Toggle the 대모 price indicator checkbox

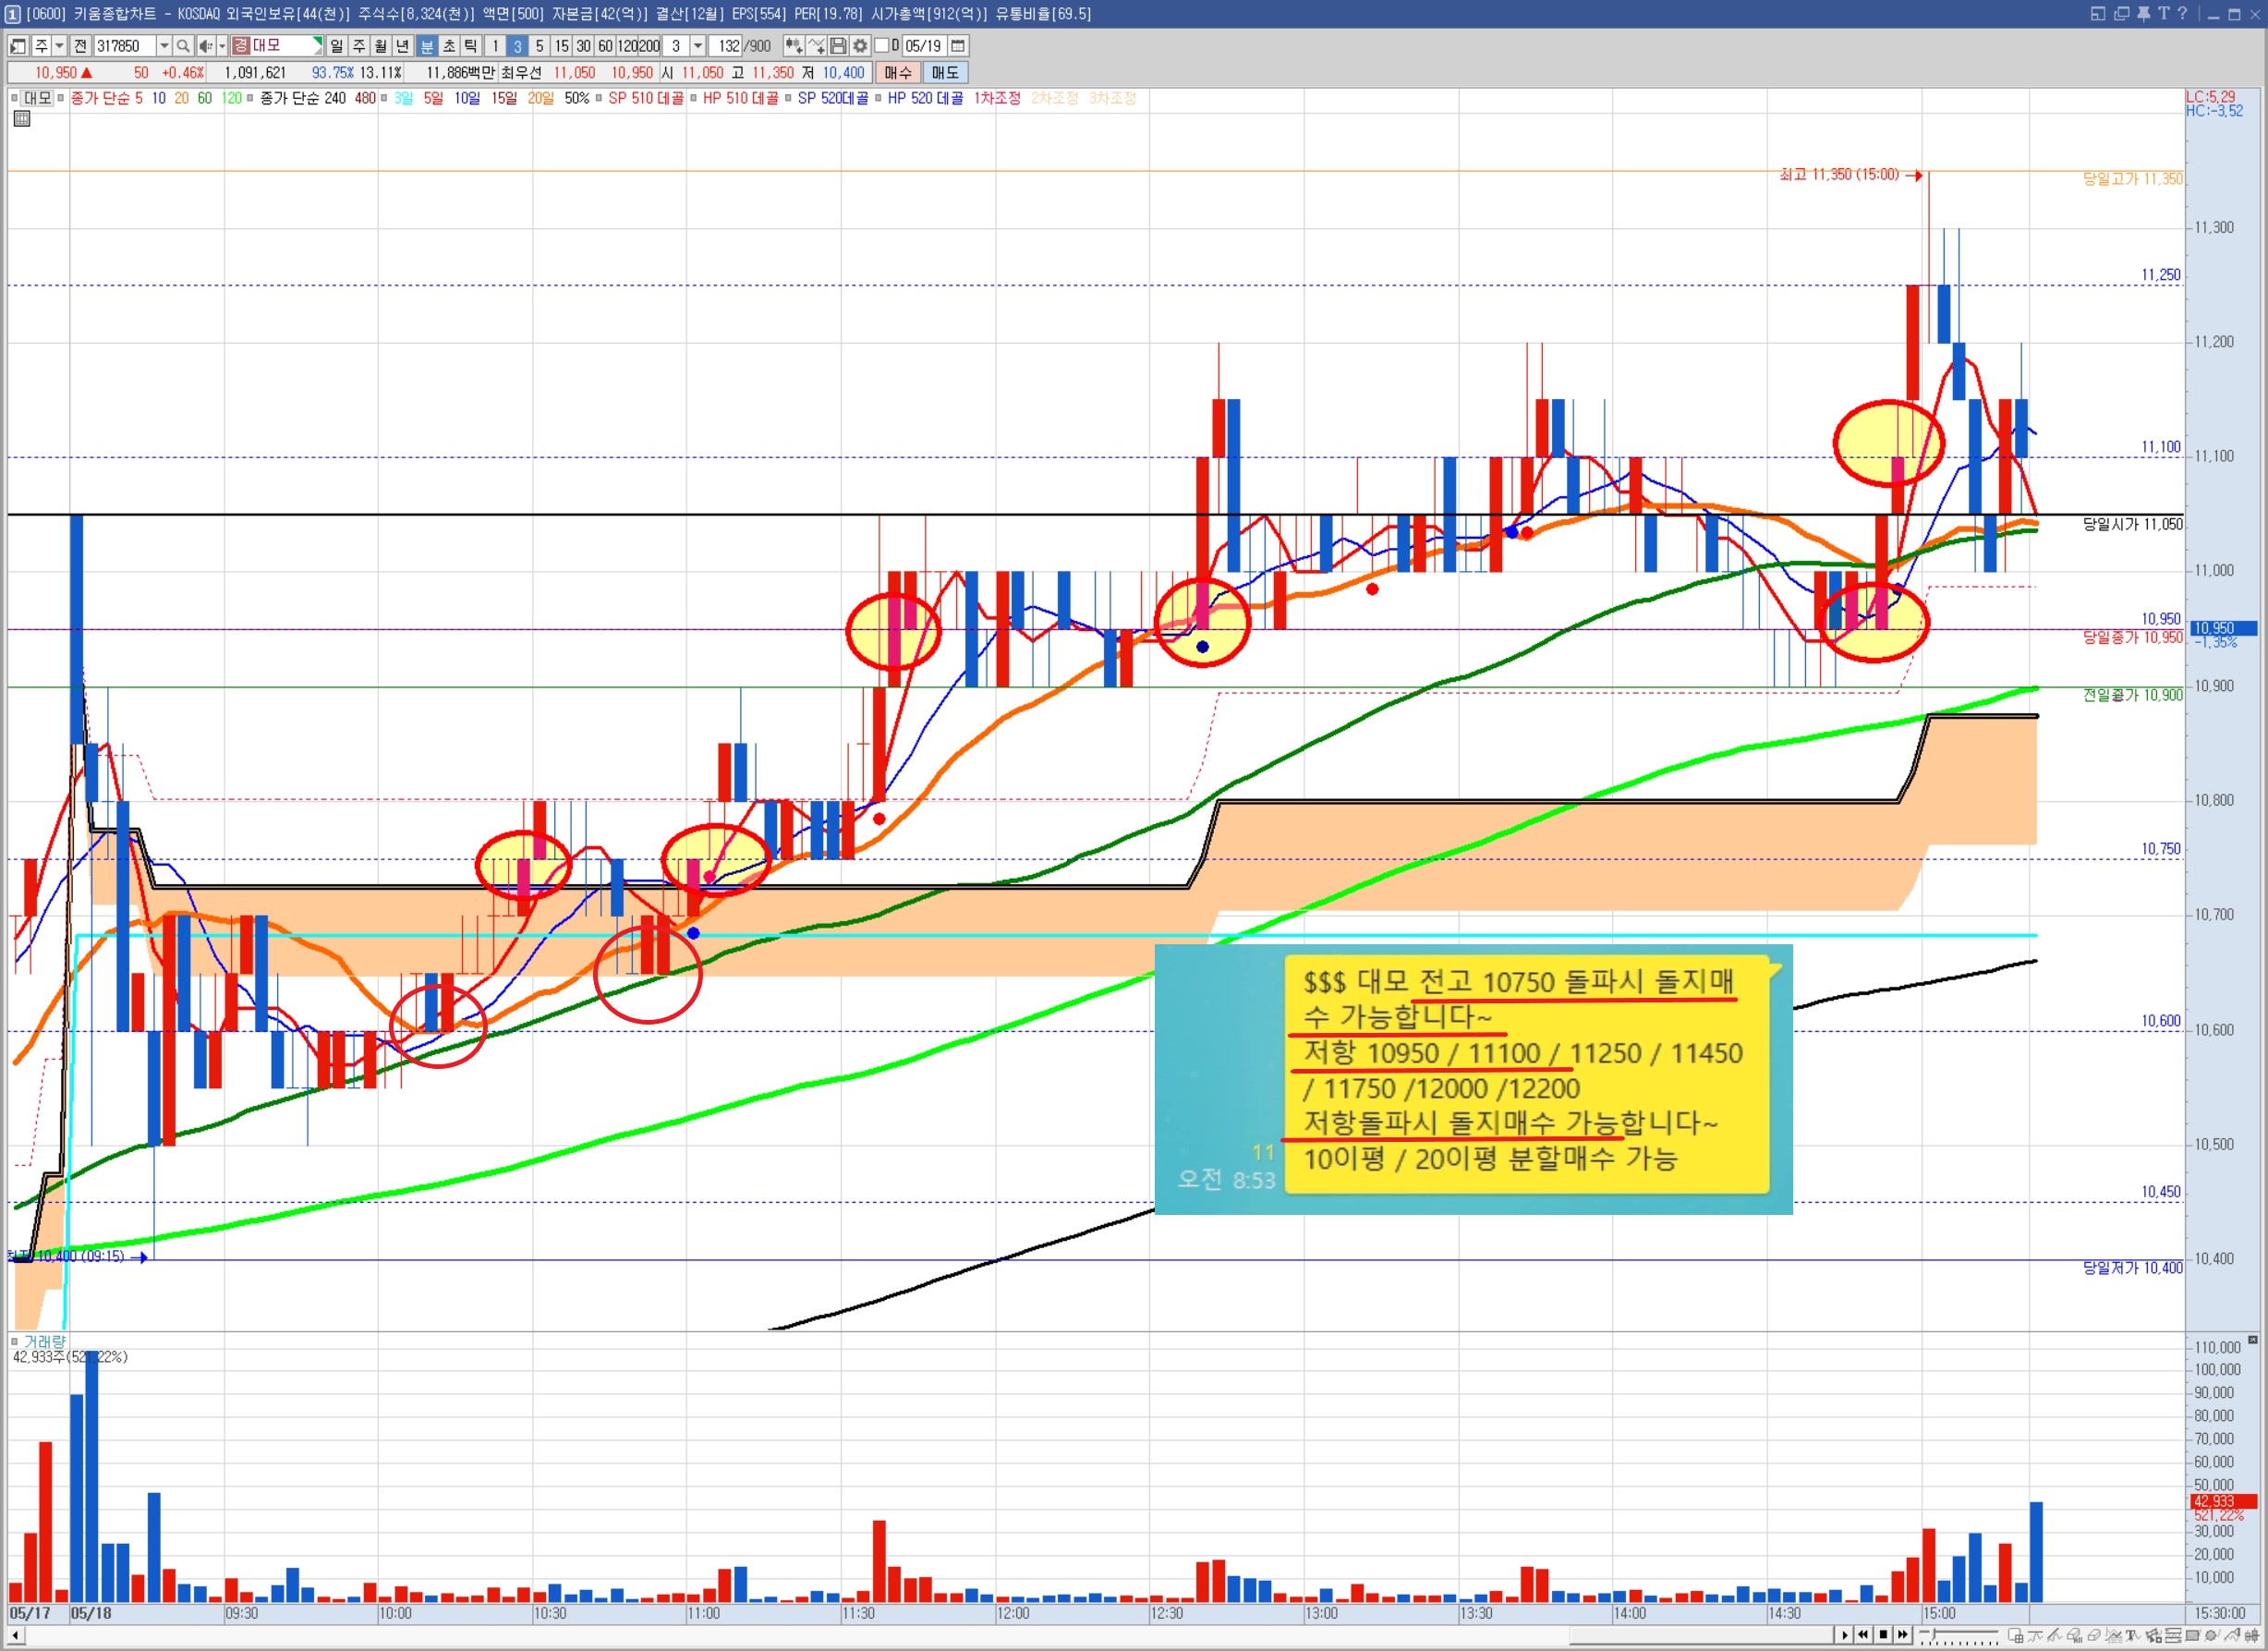pyautogui.click(x=14, y=98)
